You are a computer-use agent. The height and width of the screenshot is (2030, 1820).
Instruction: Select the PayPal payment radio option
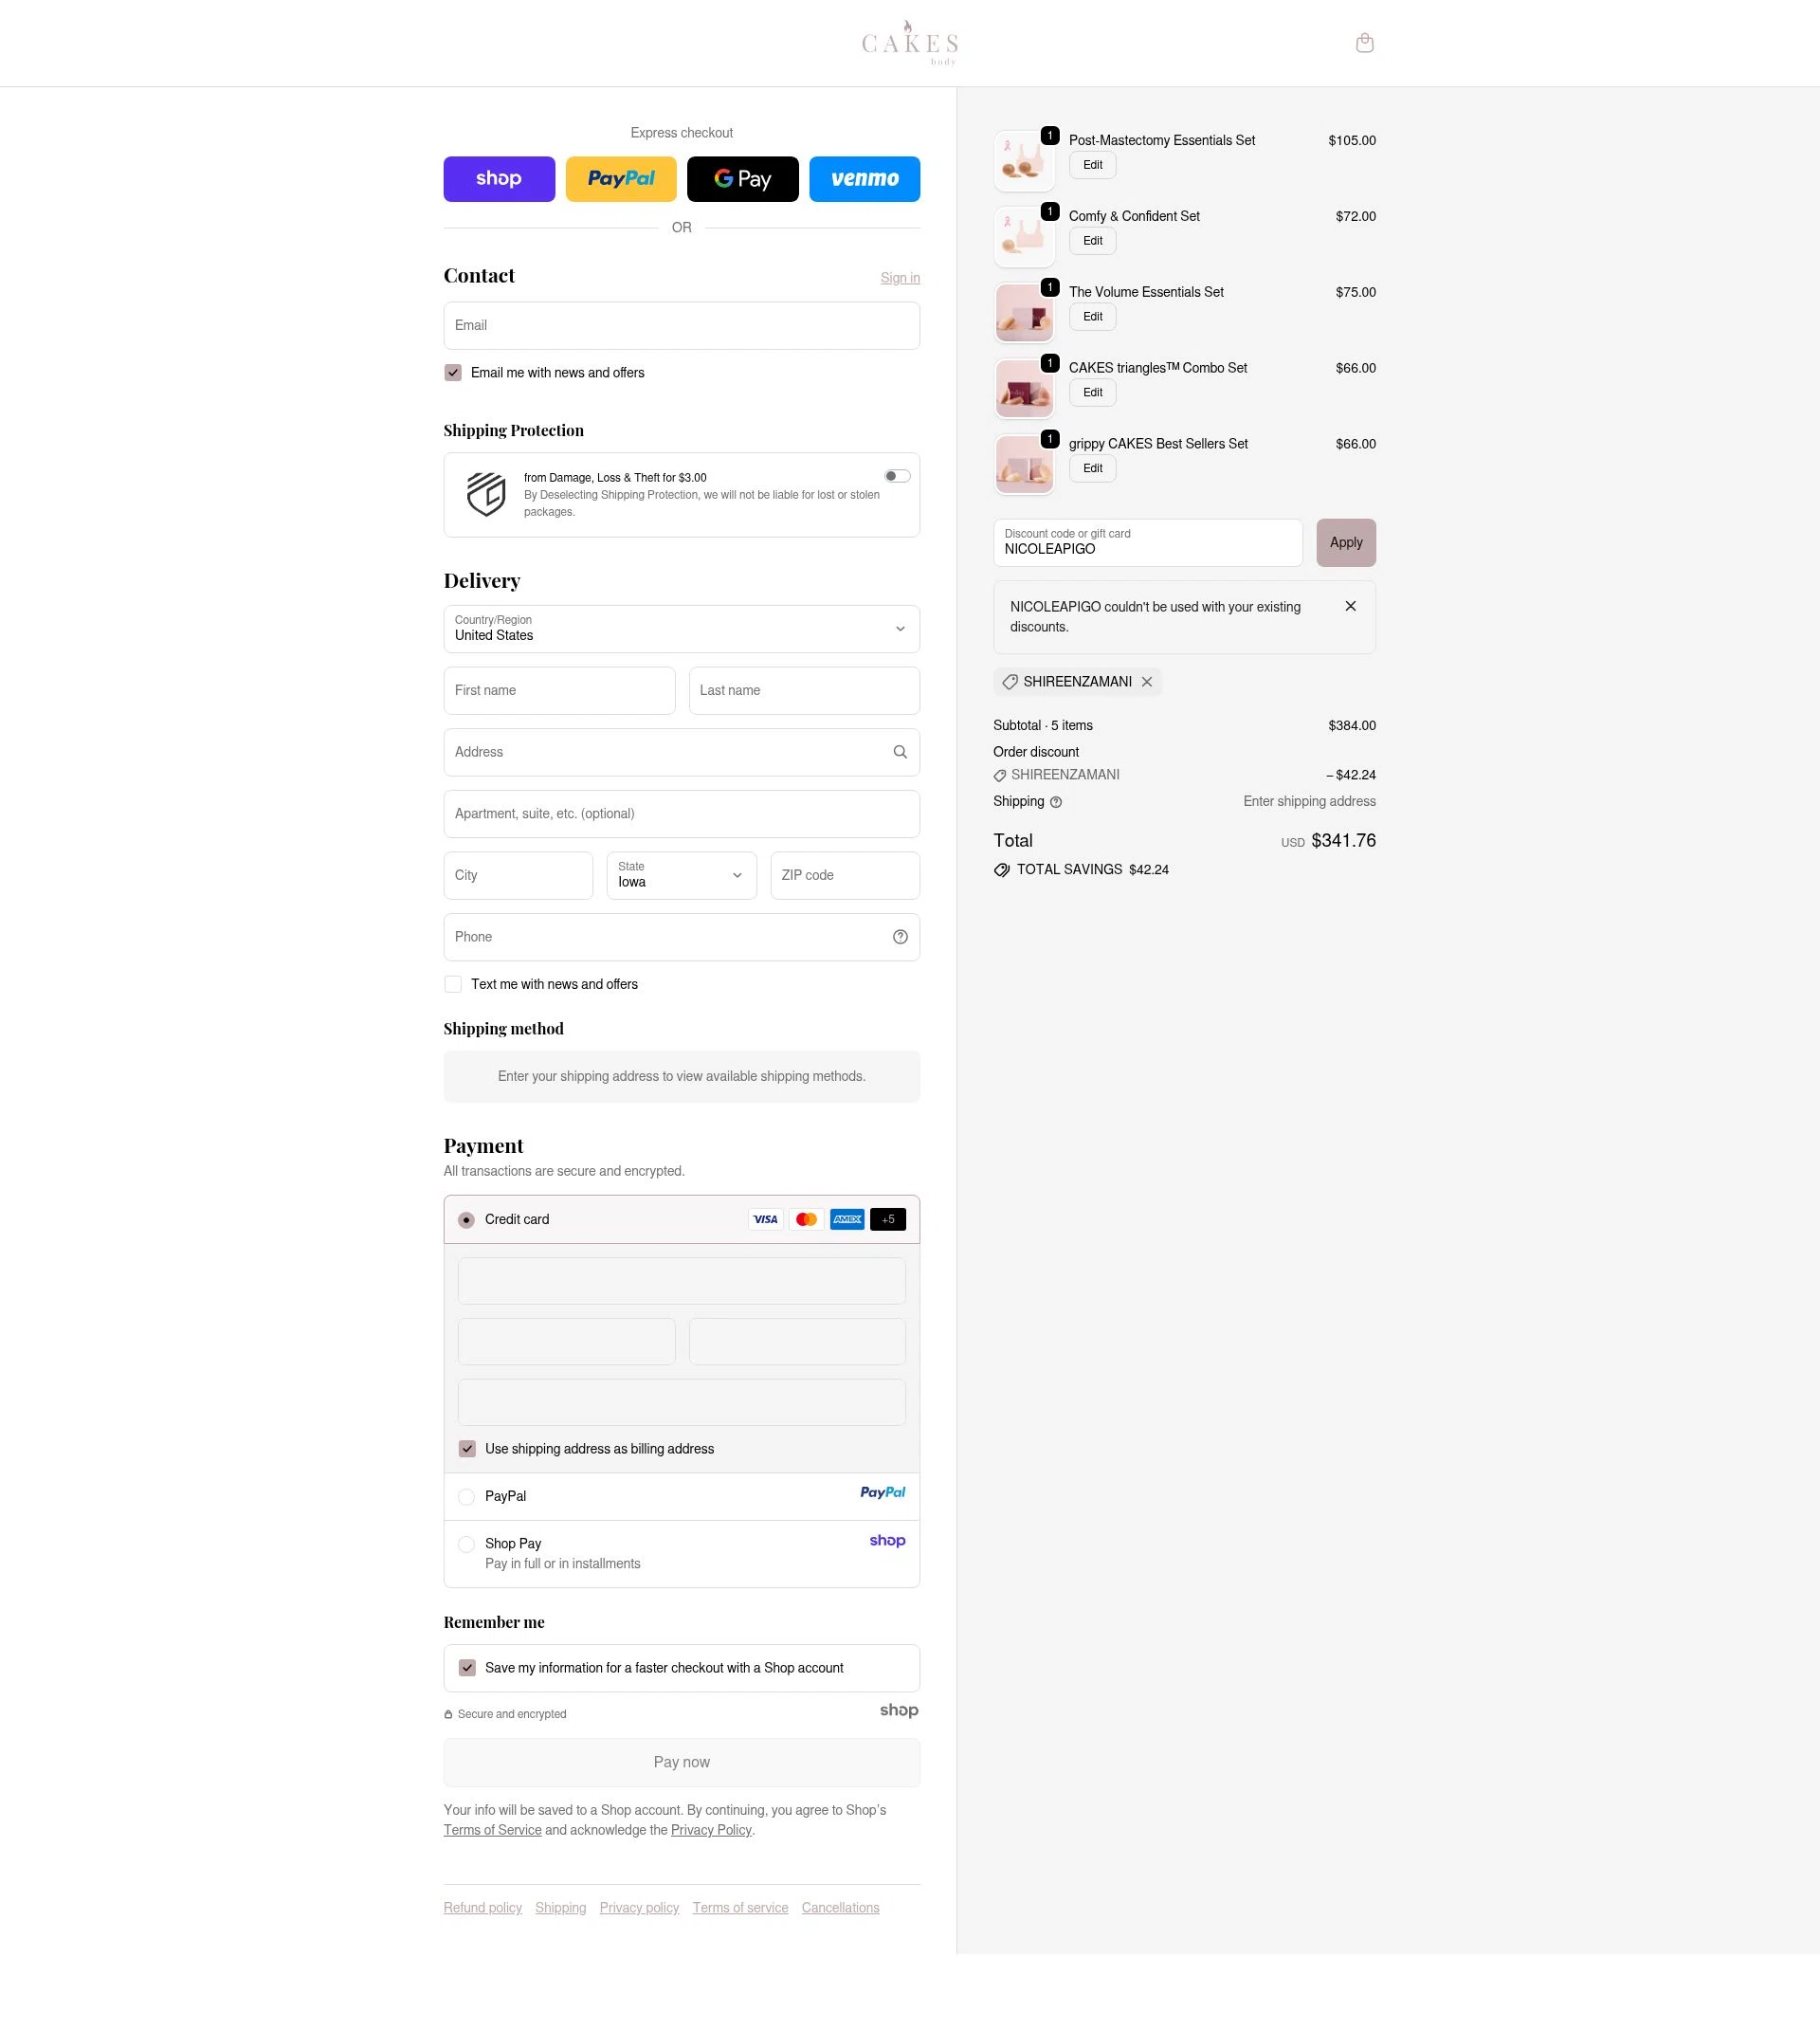point(466,1497)
